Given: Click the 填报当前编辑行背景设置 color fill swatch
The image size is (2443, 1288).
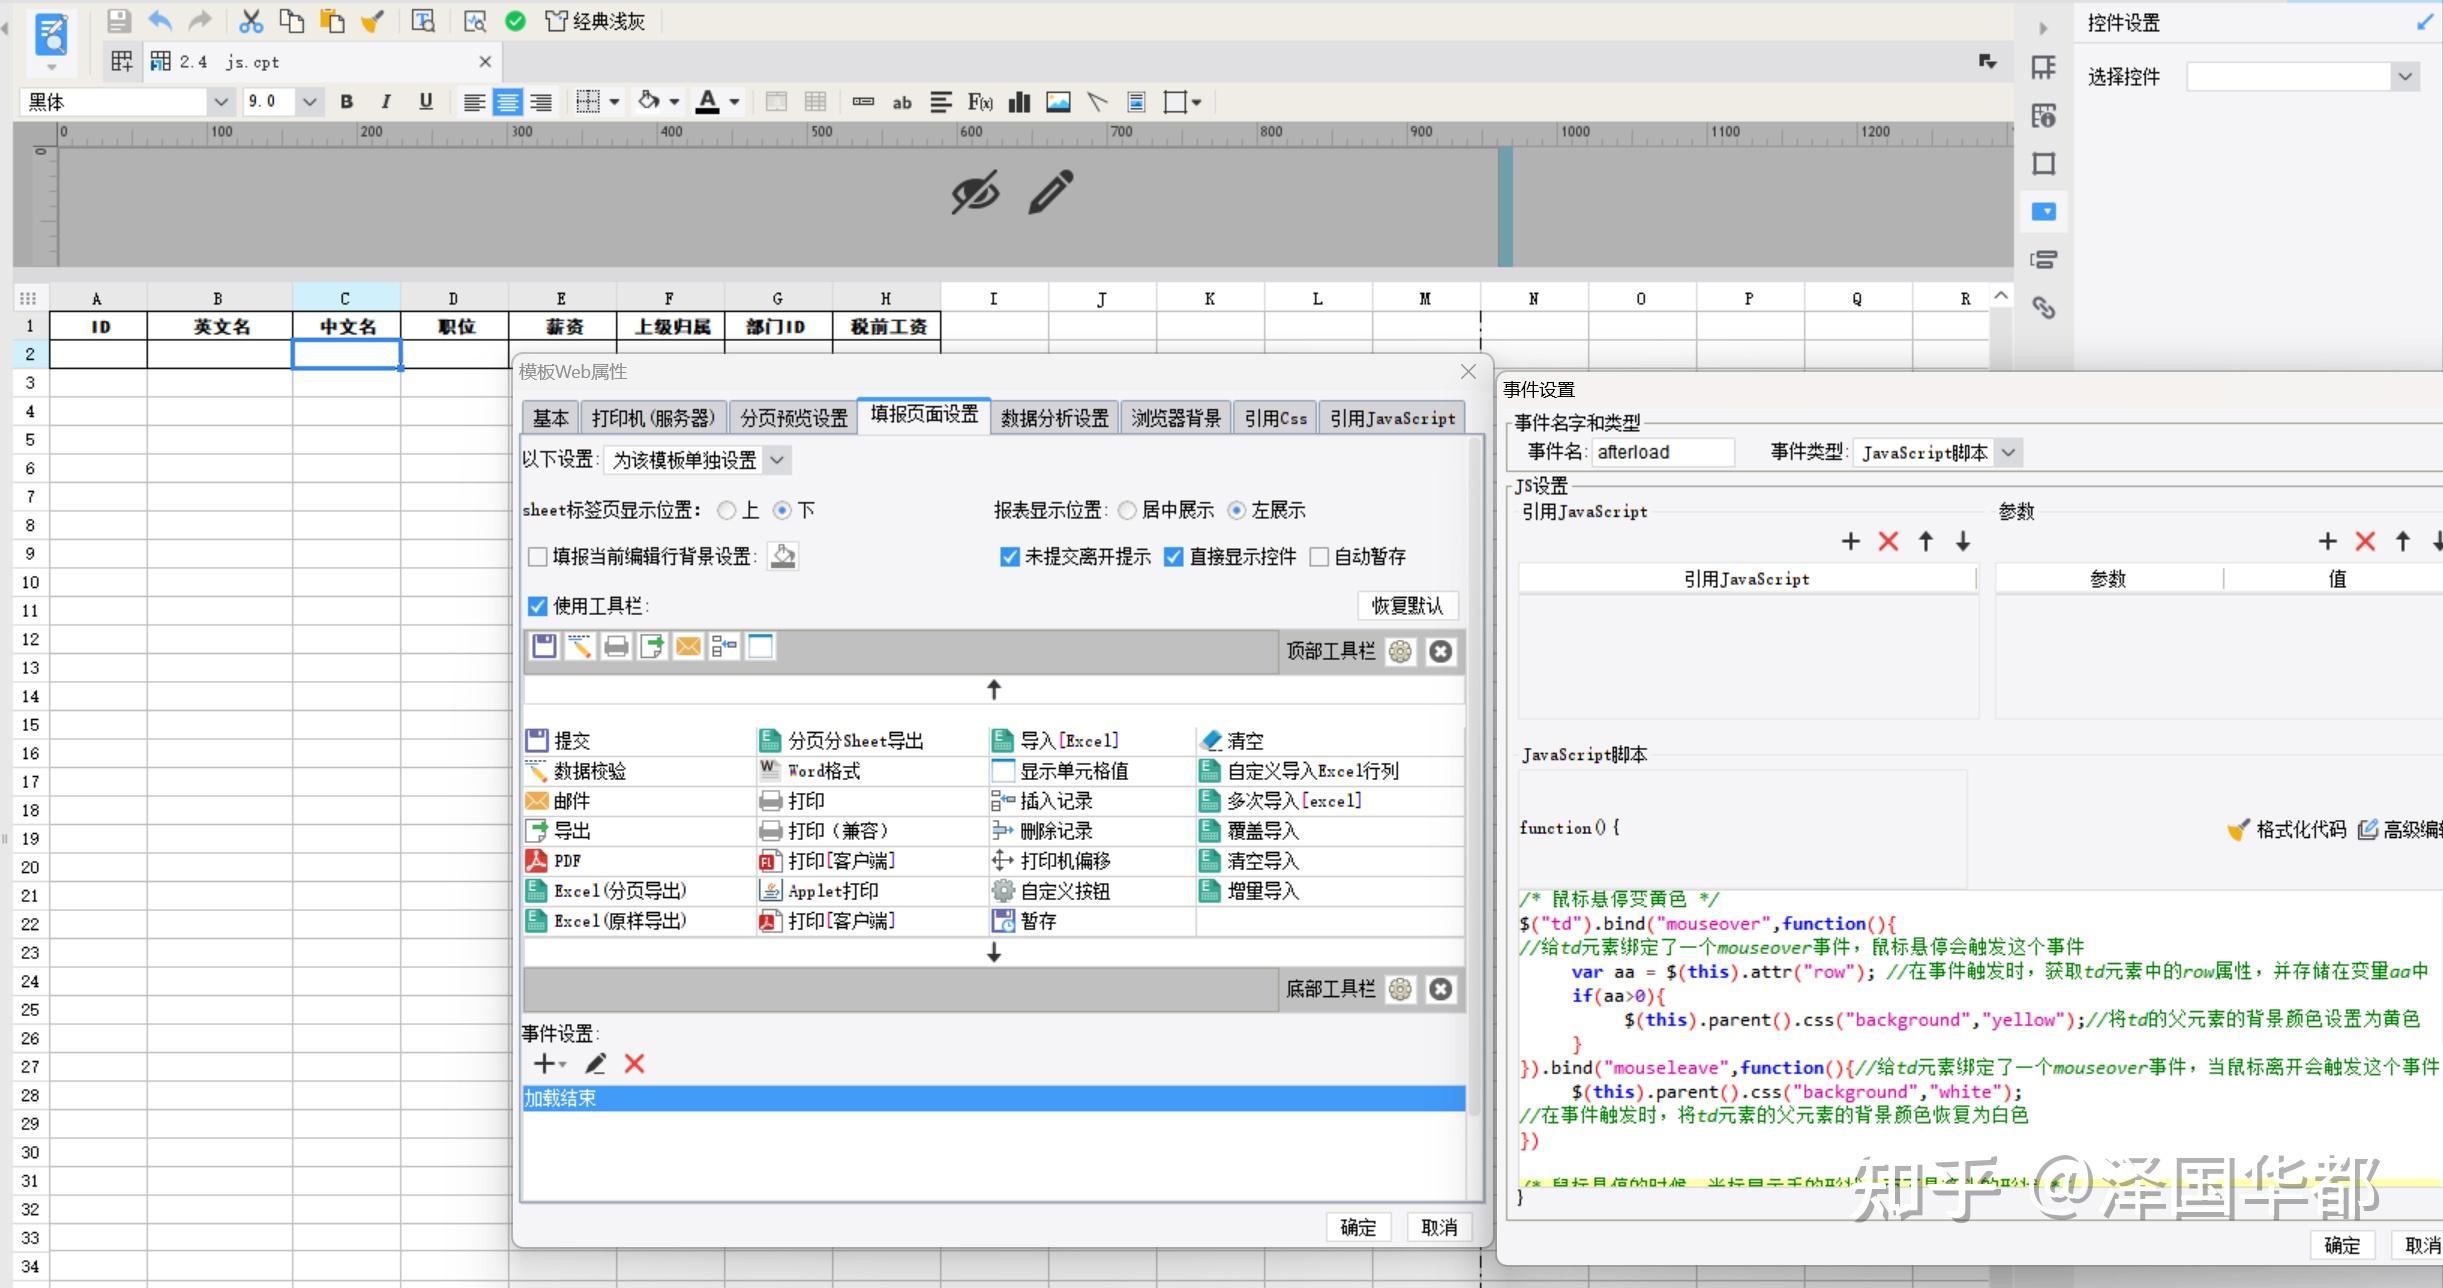Looking at the screenshot, I should point(783,557).
